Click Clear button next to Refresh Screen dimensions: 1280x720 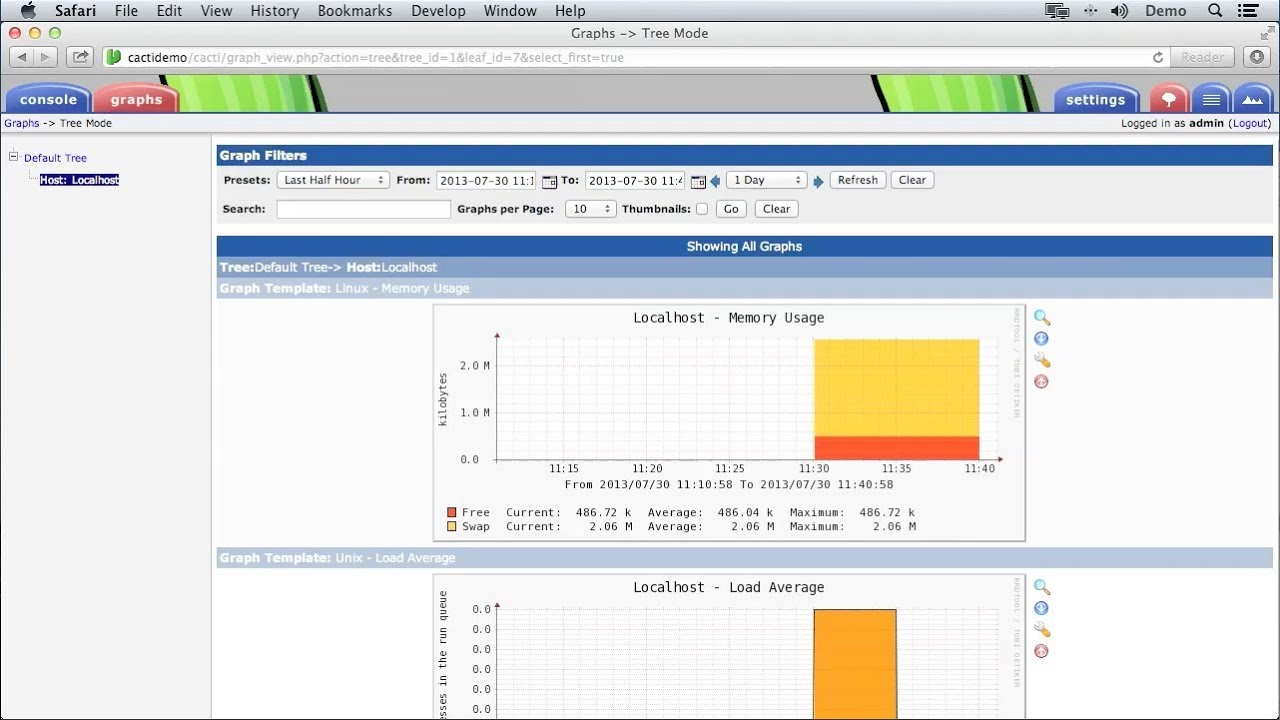click(x=912, y=180)
